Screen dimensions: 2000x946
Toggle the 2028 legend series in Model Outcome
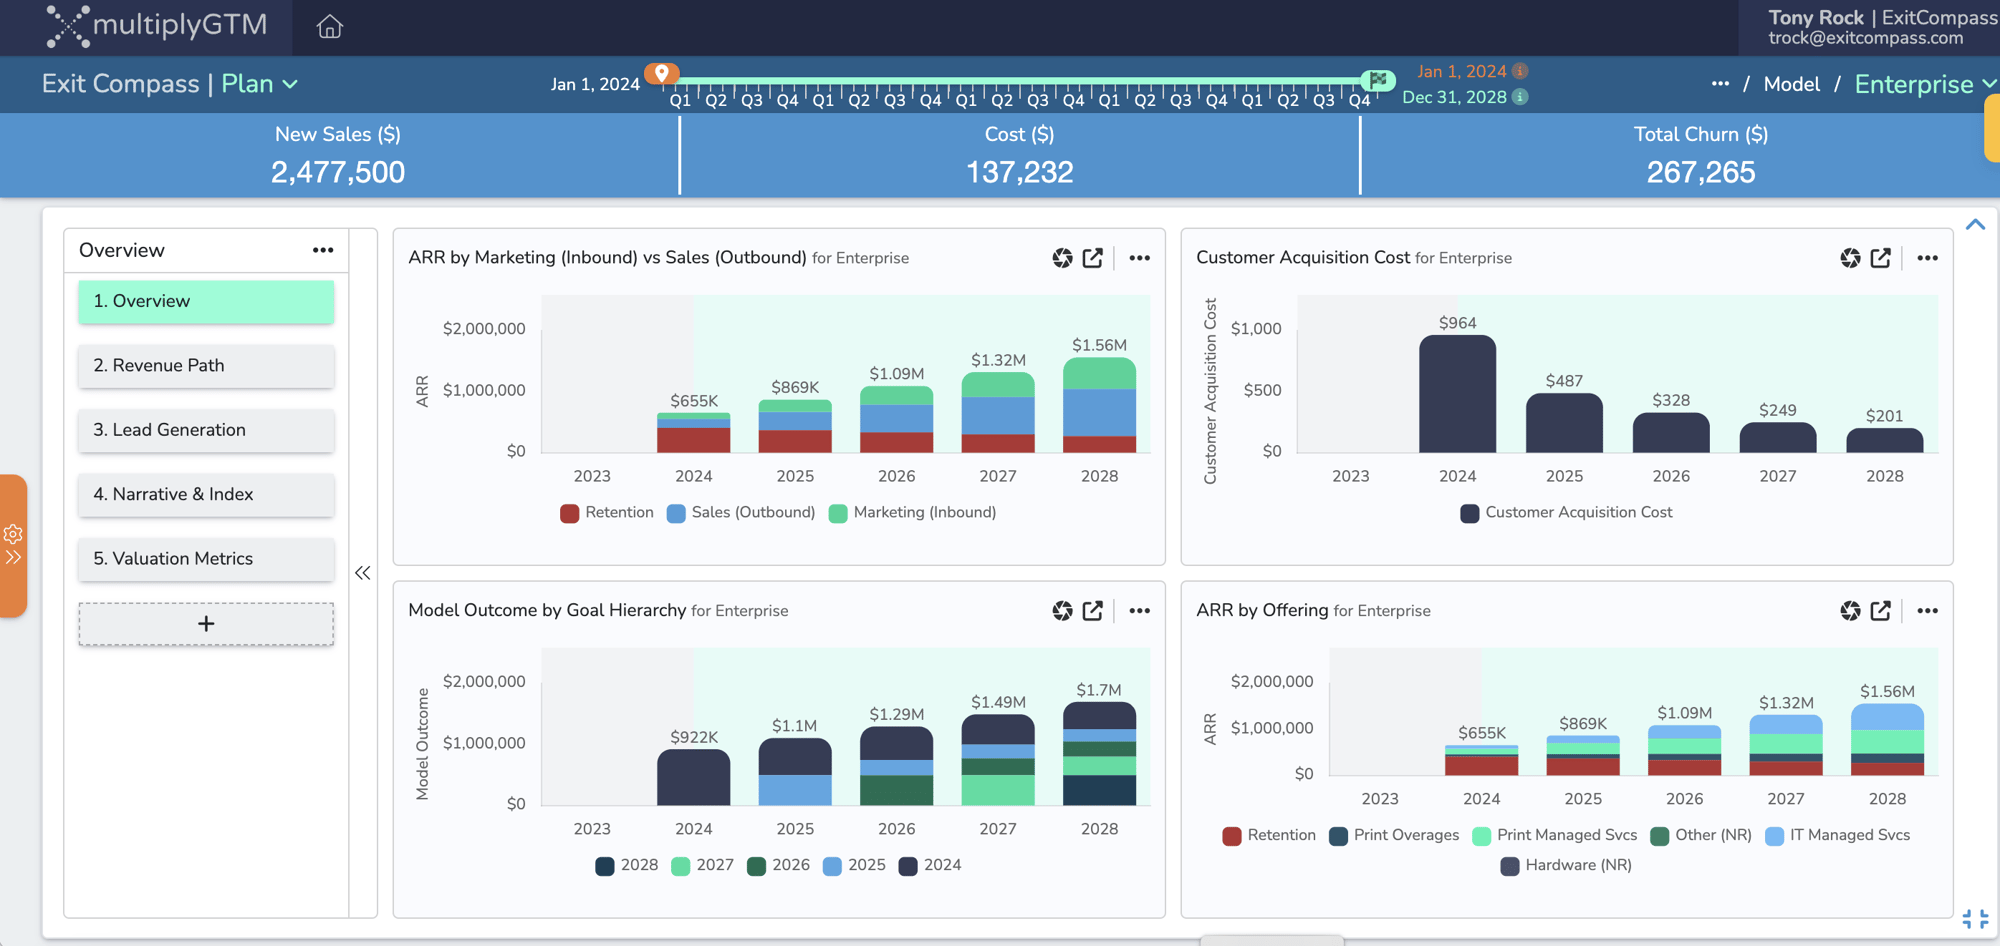[627, 865]
